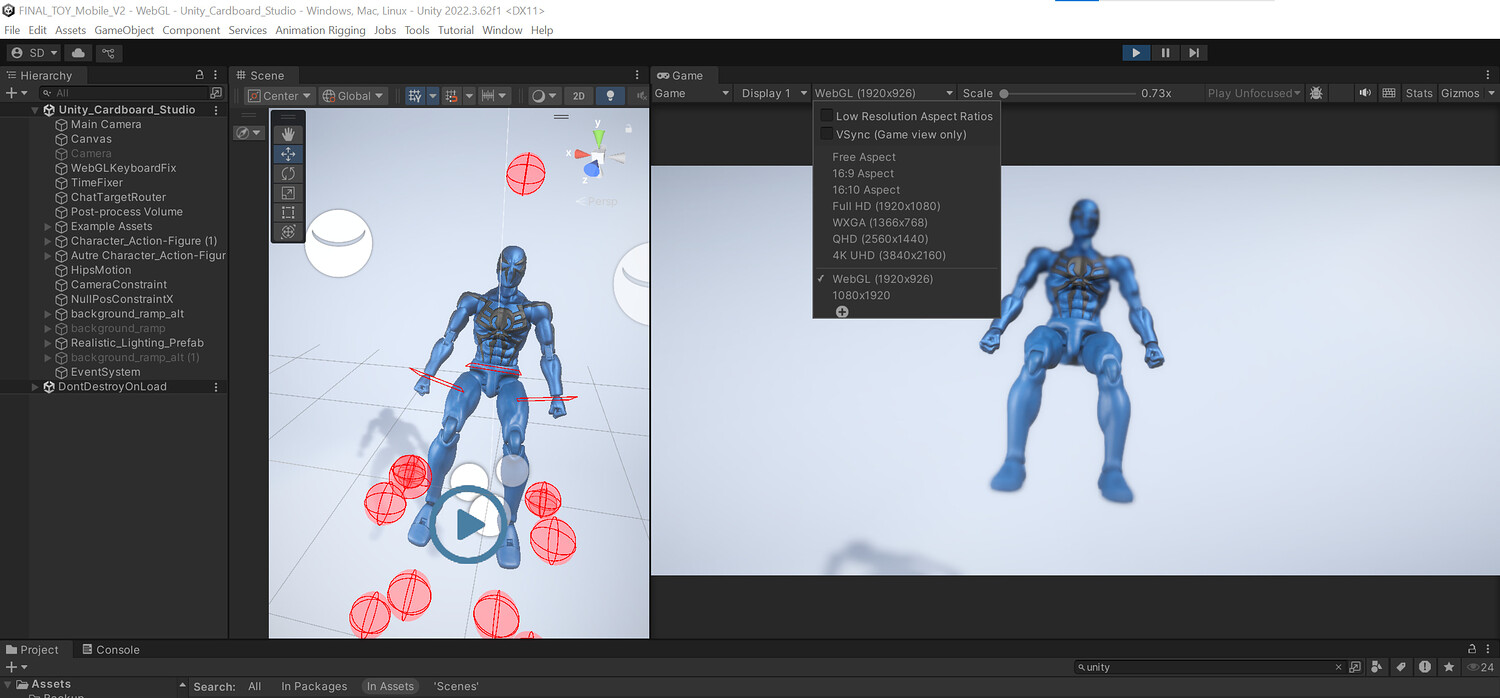Image resolution: width=1500 pixels, height=698 pixels.
Task: Click the Hierarchy search field
Action: coord(126,93)
